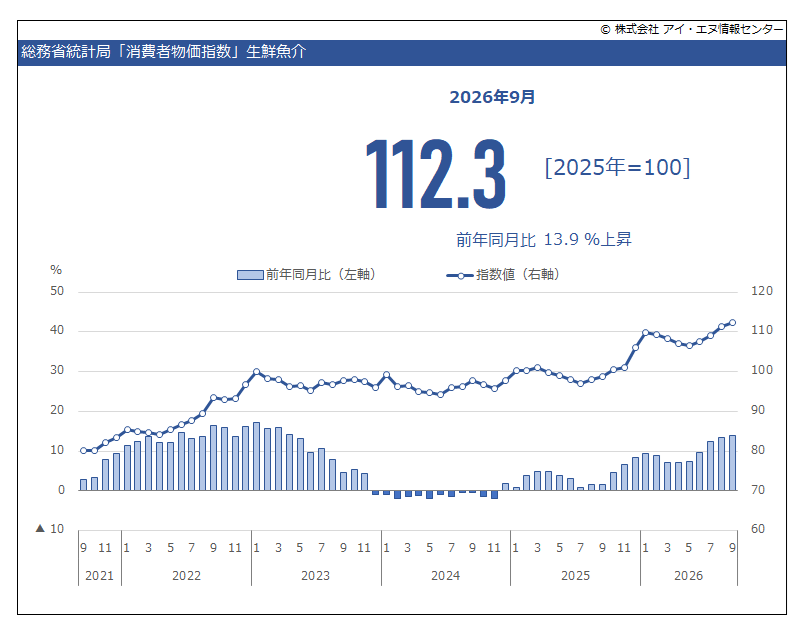Viewport: 804px width, 635px height.
Task: Click the year label 2022
Action: tap(186, 576)
